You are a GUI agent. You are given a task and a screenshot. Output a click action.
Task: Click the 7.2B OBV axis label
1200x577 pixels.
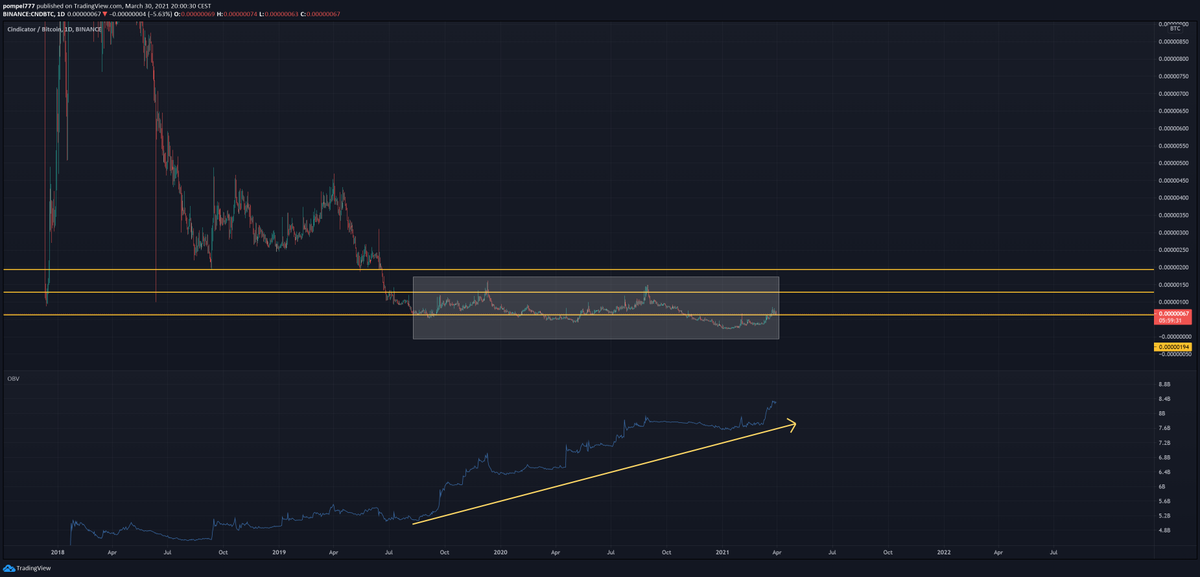1163,442
